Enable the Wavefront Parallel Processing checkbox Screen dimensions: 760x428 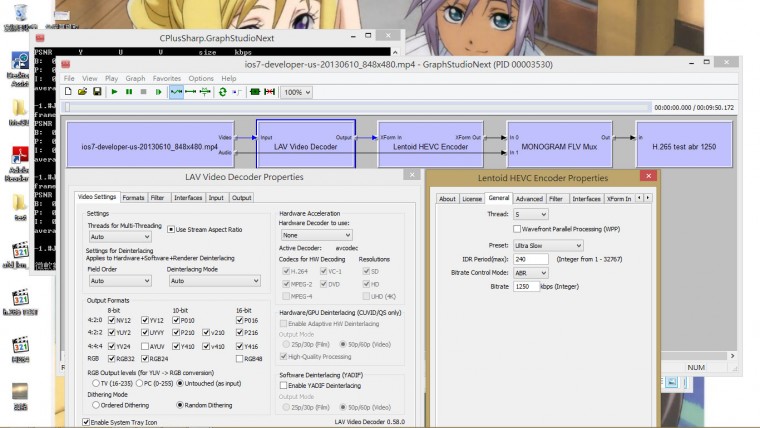pos(516,229)
